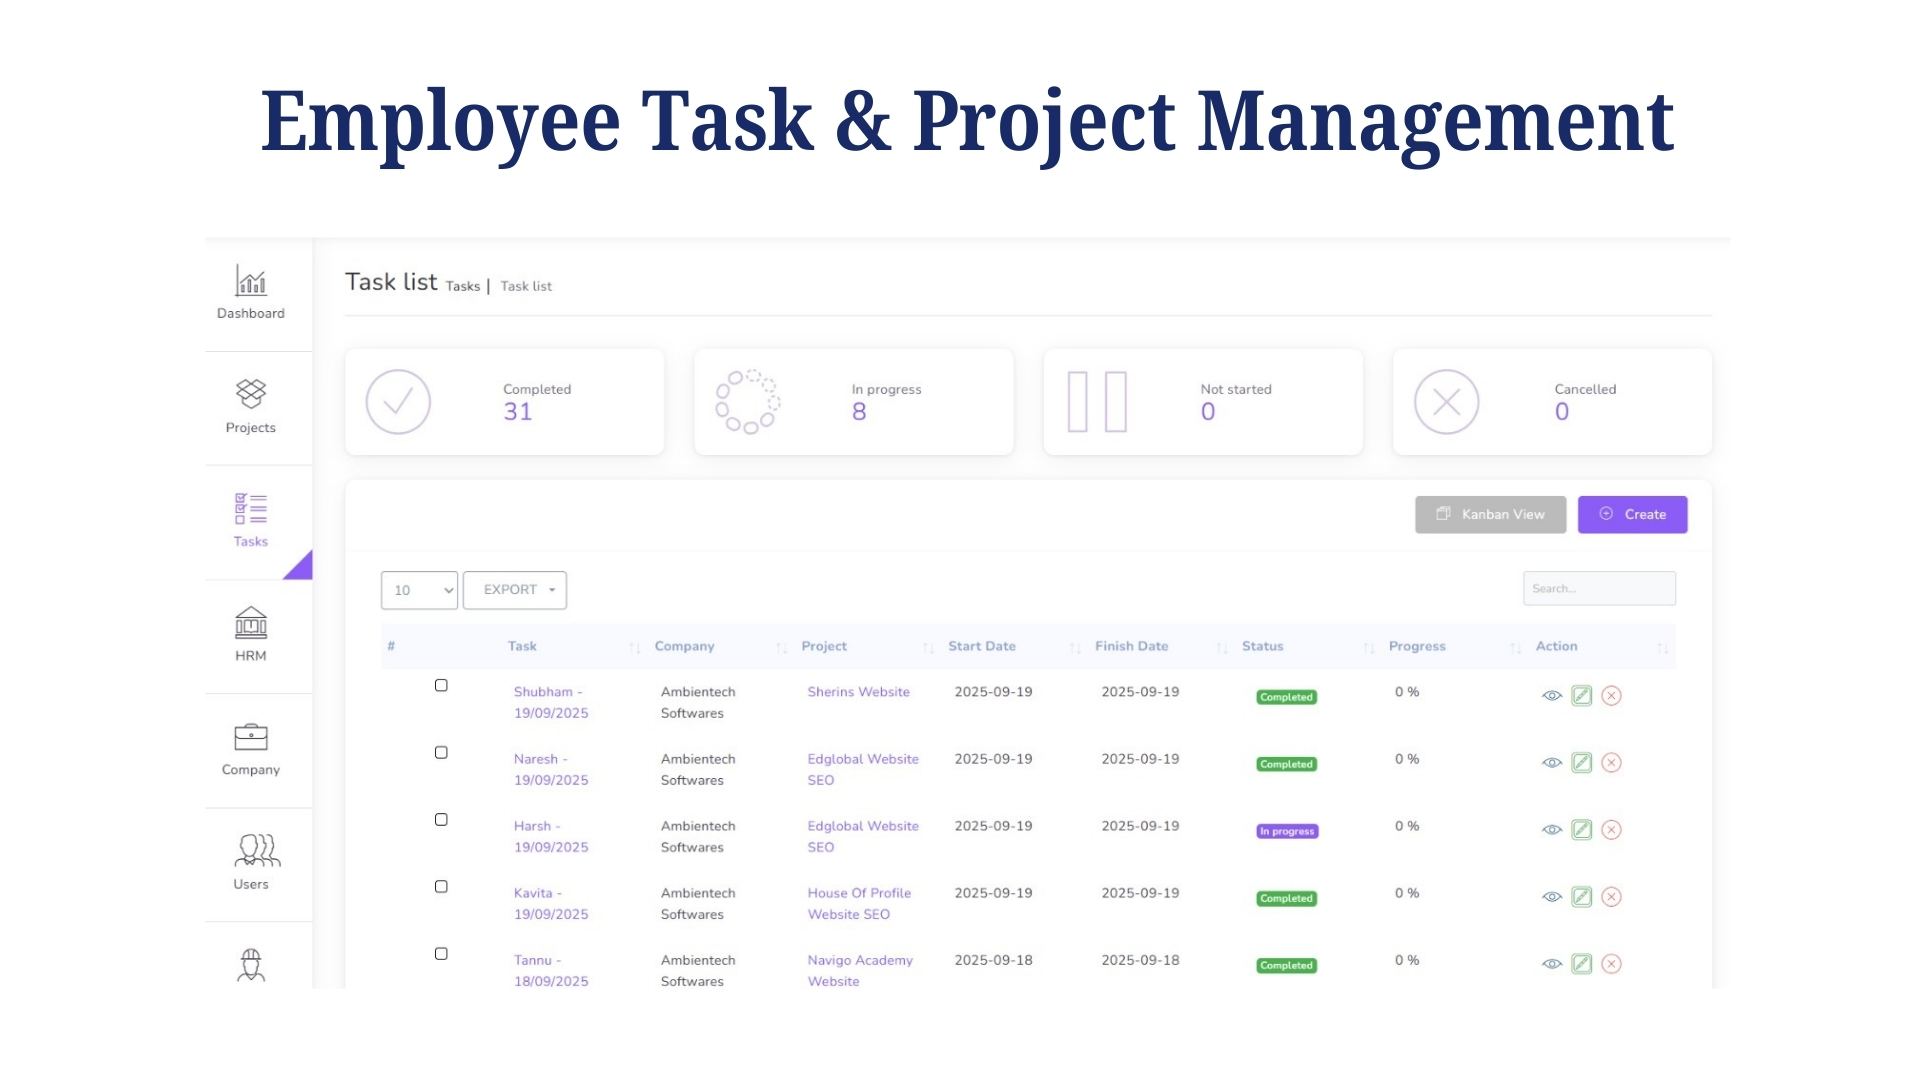1920x1080 pixels.
Task: Open the Task list breadcrumb link
Action: tap(526, 286)
